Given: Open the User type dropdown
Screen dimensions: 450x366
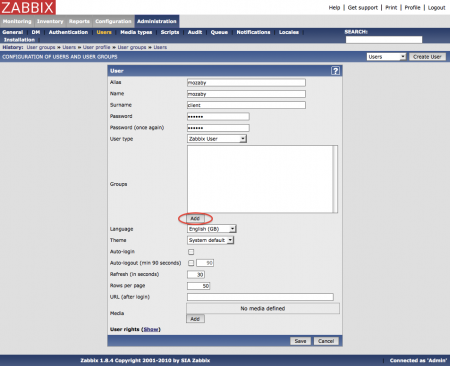Looking at the screenshot, I should click(x=217, y=139).
